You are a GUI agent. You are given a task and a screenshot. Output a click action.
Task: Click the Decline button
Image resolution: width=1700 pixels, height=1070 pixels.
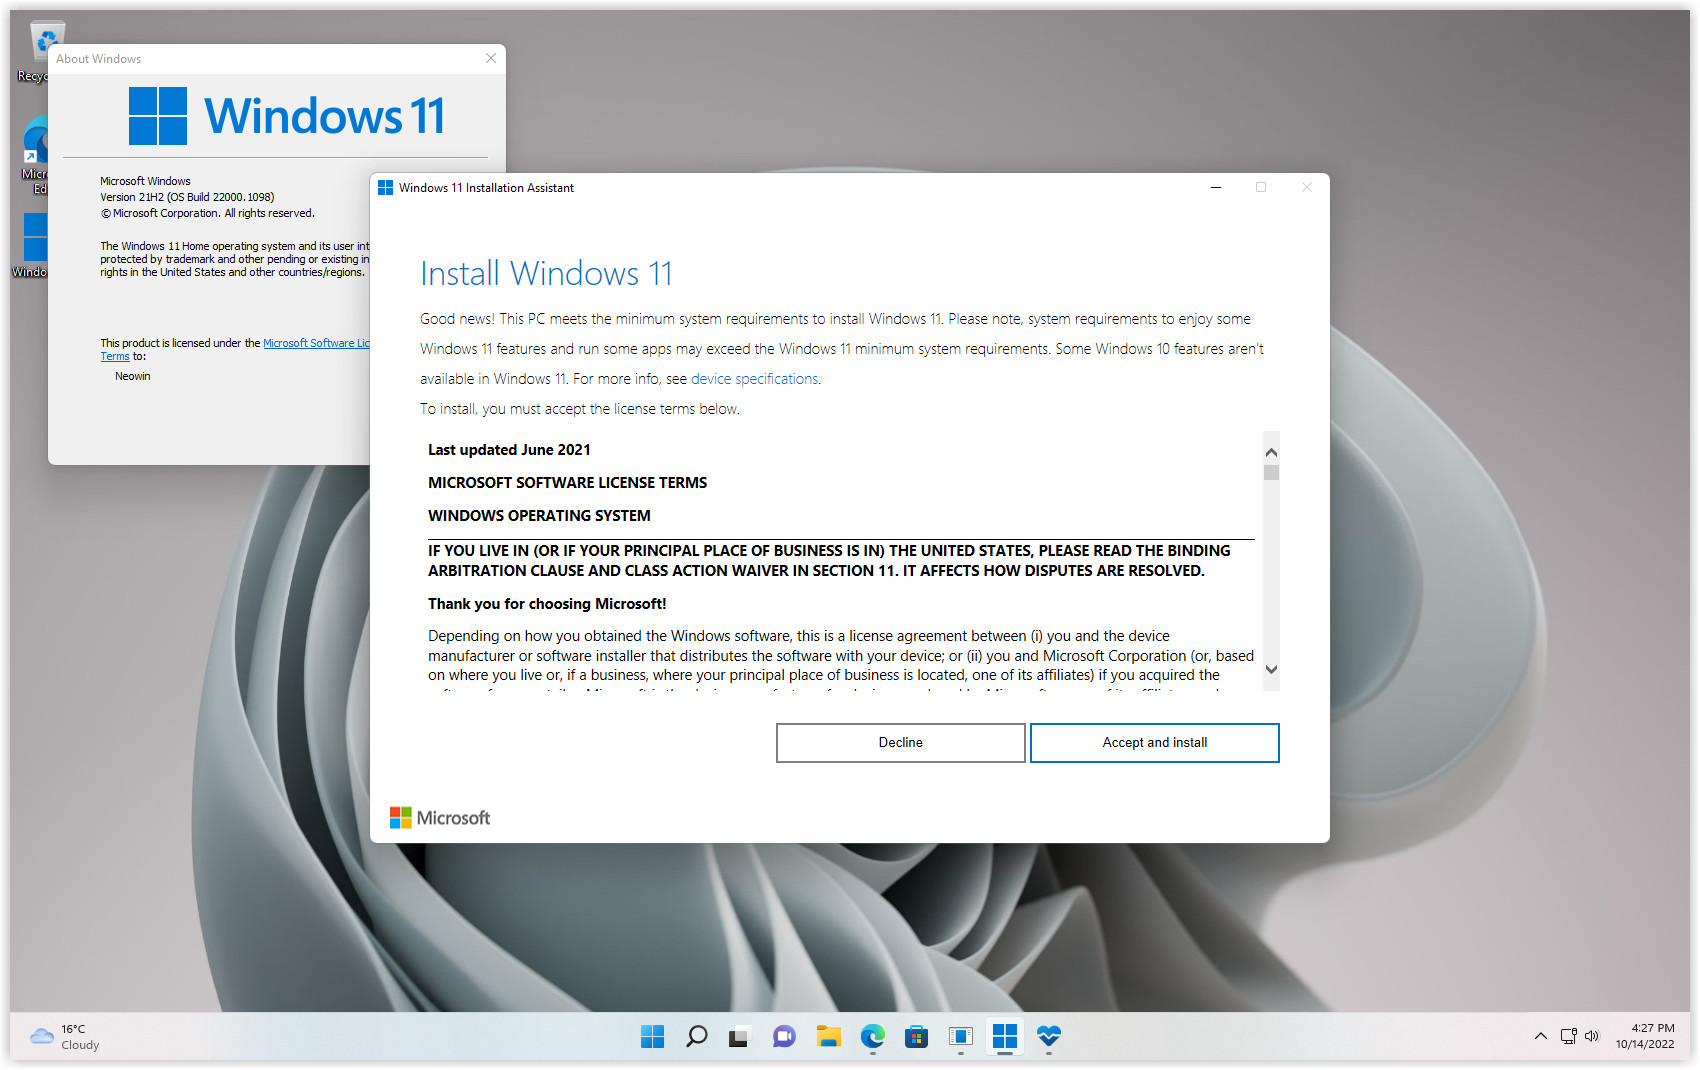coord(899,742)
